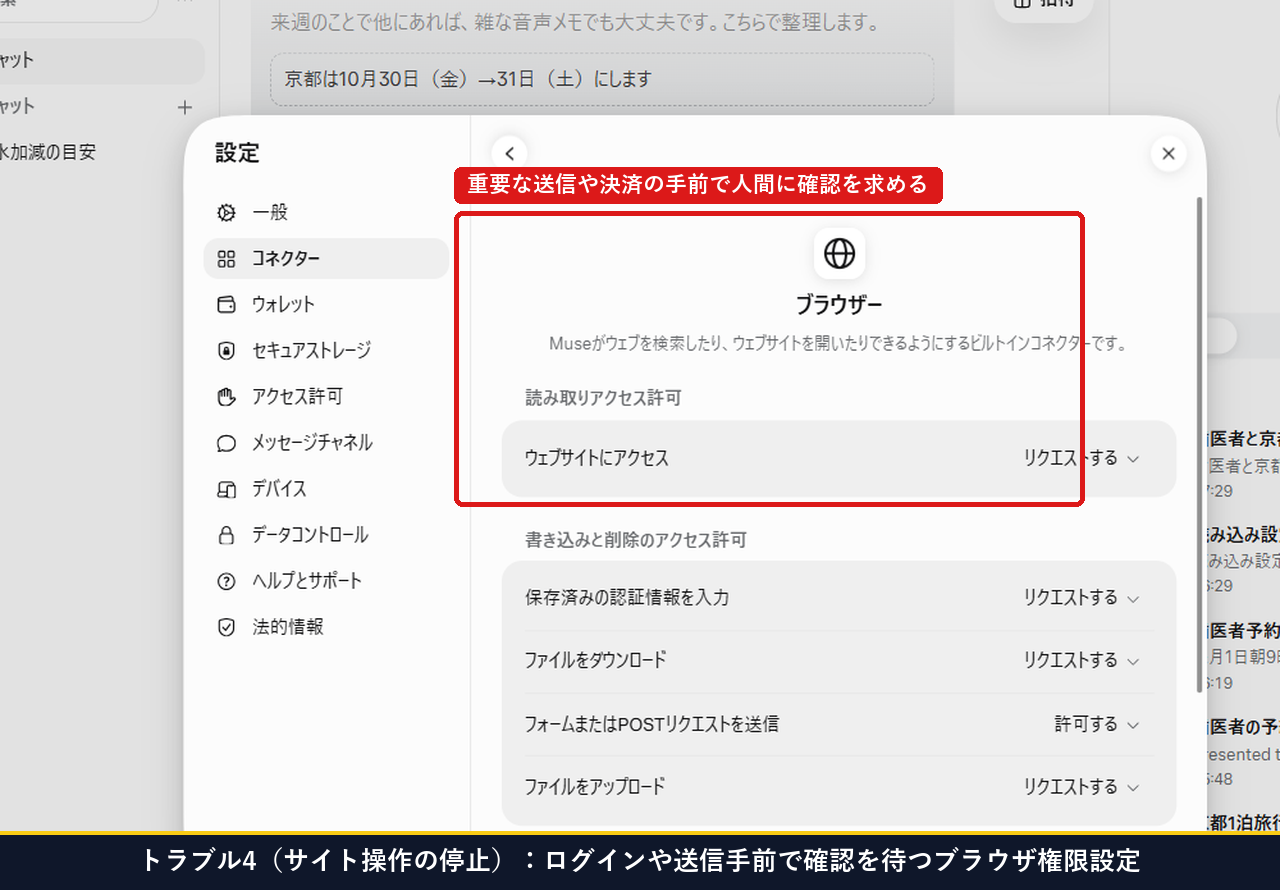The width and height of the screenshot is (1280, 890).
Task: Click the globe browser connector icon
Action: [839, 254]
